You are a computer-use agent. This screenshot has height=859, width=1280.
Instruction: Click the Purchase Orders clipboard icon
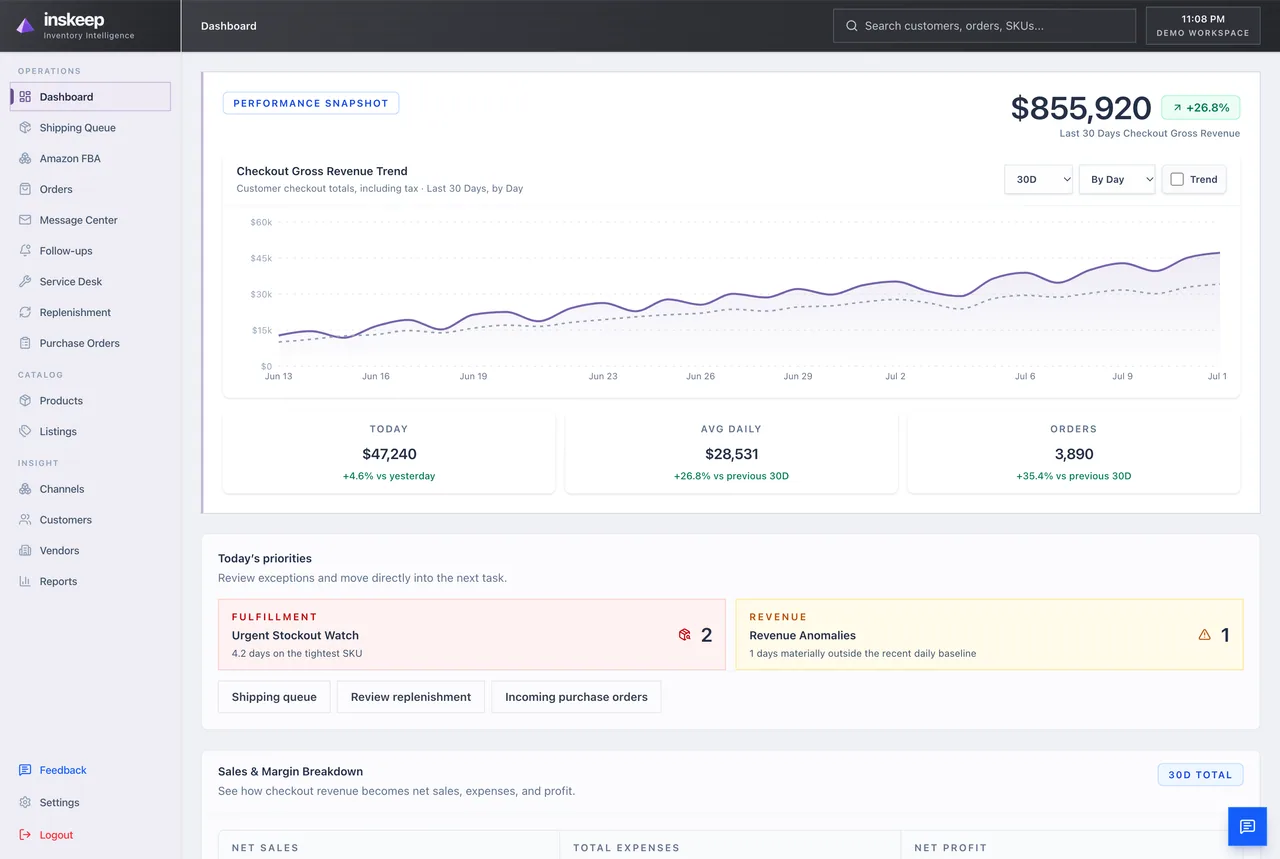pyautogui.click(x=25, y=343)
